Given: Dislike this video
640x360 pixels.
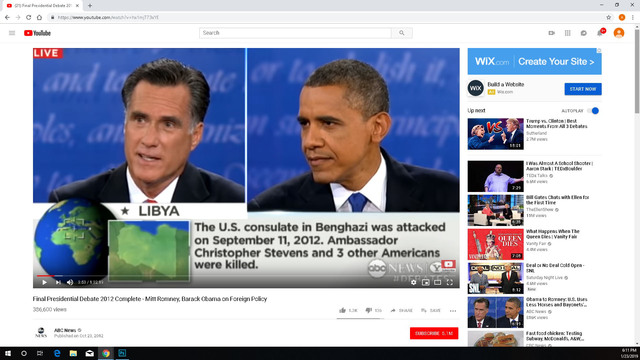Looking at the screenshot, I should [x=373, y=311].
